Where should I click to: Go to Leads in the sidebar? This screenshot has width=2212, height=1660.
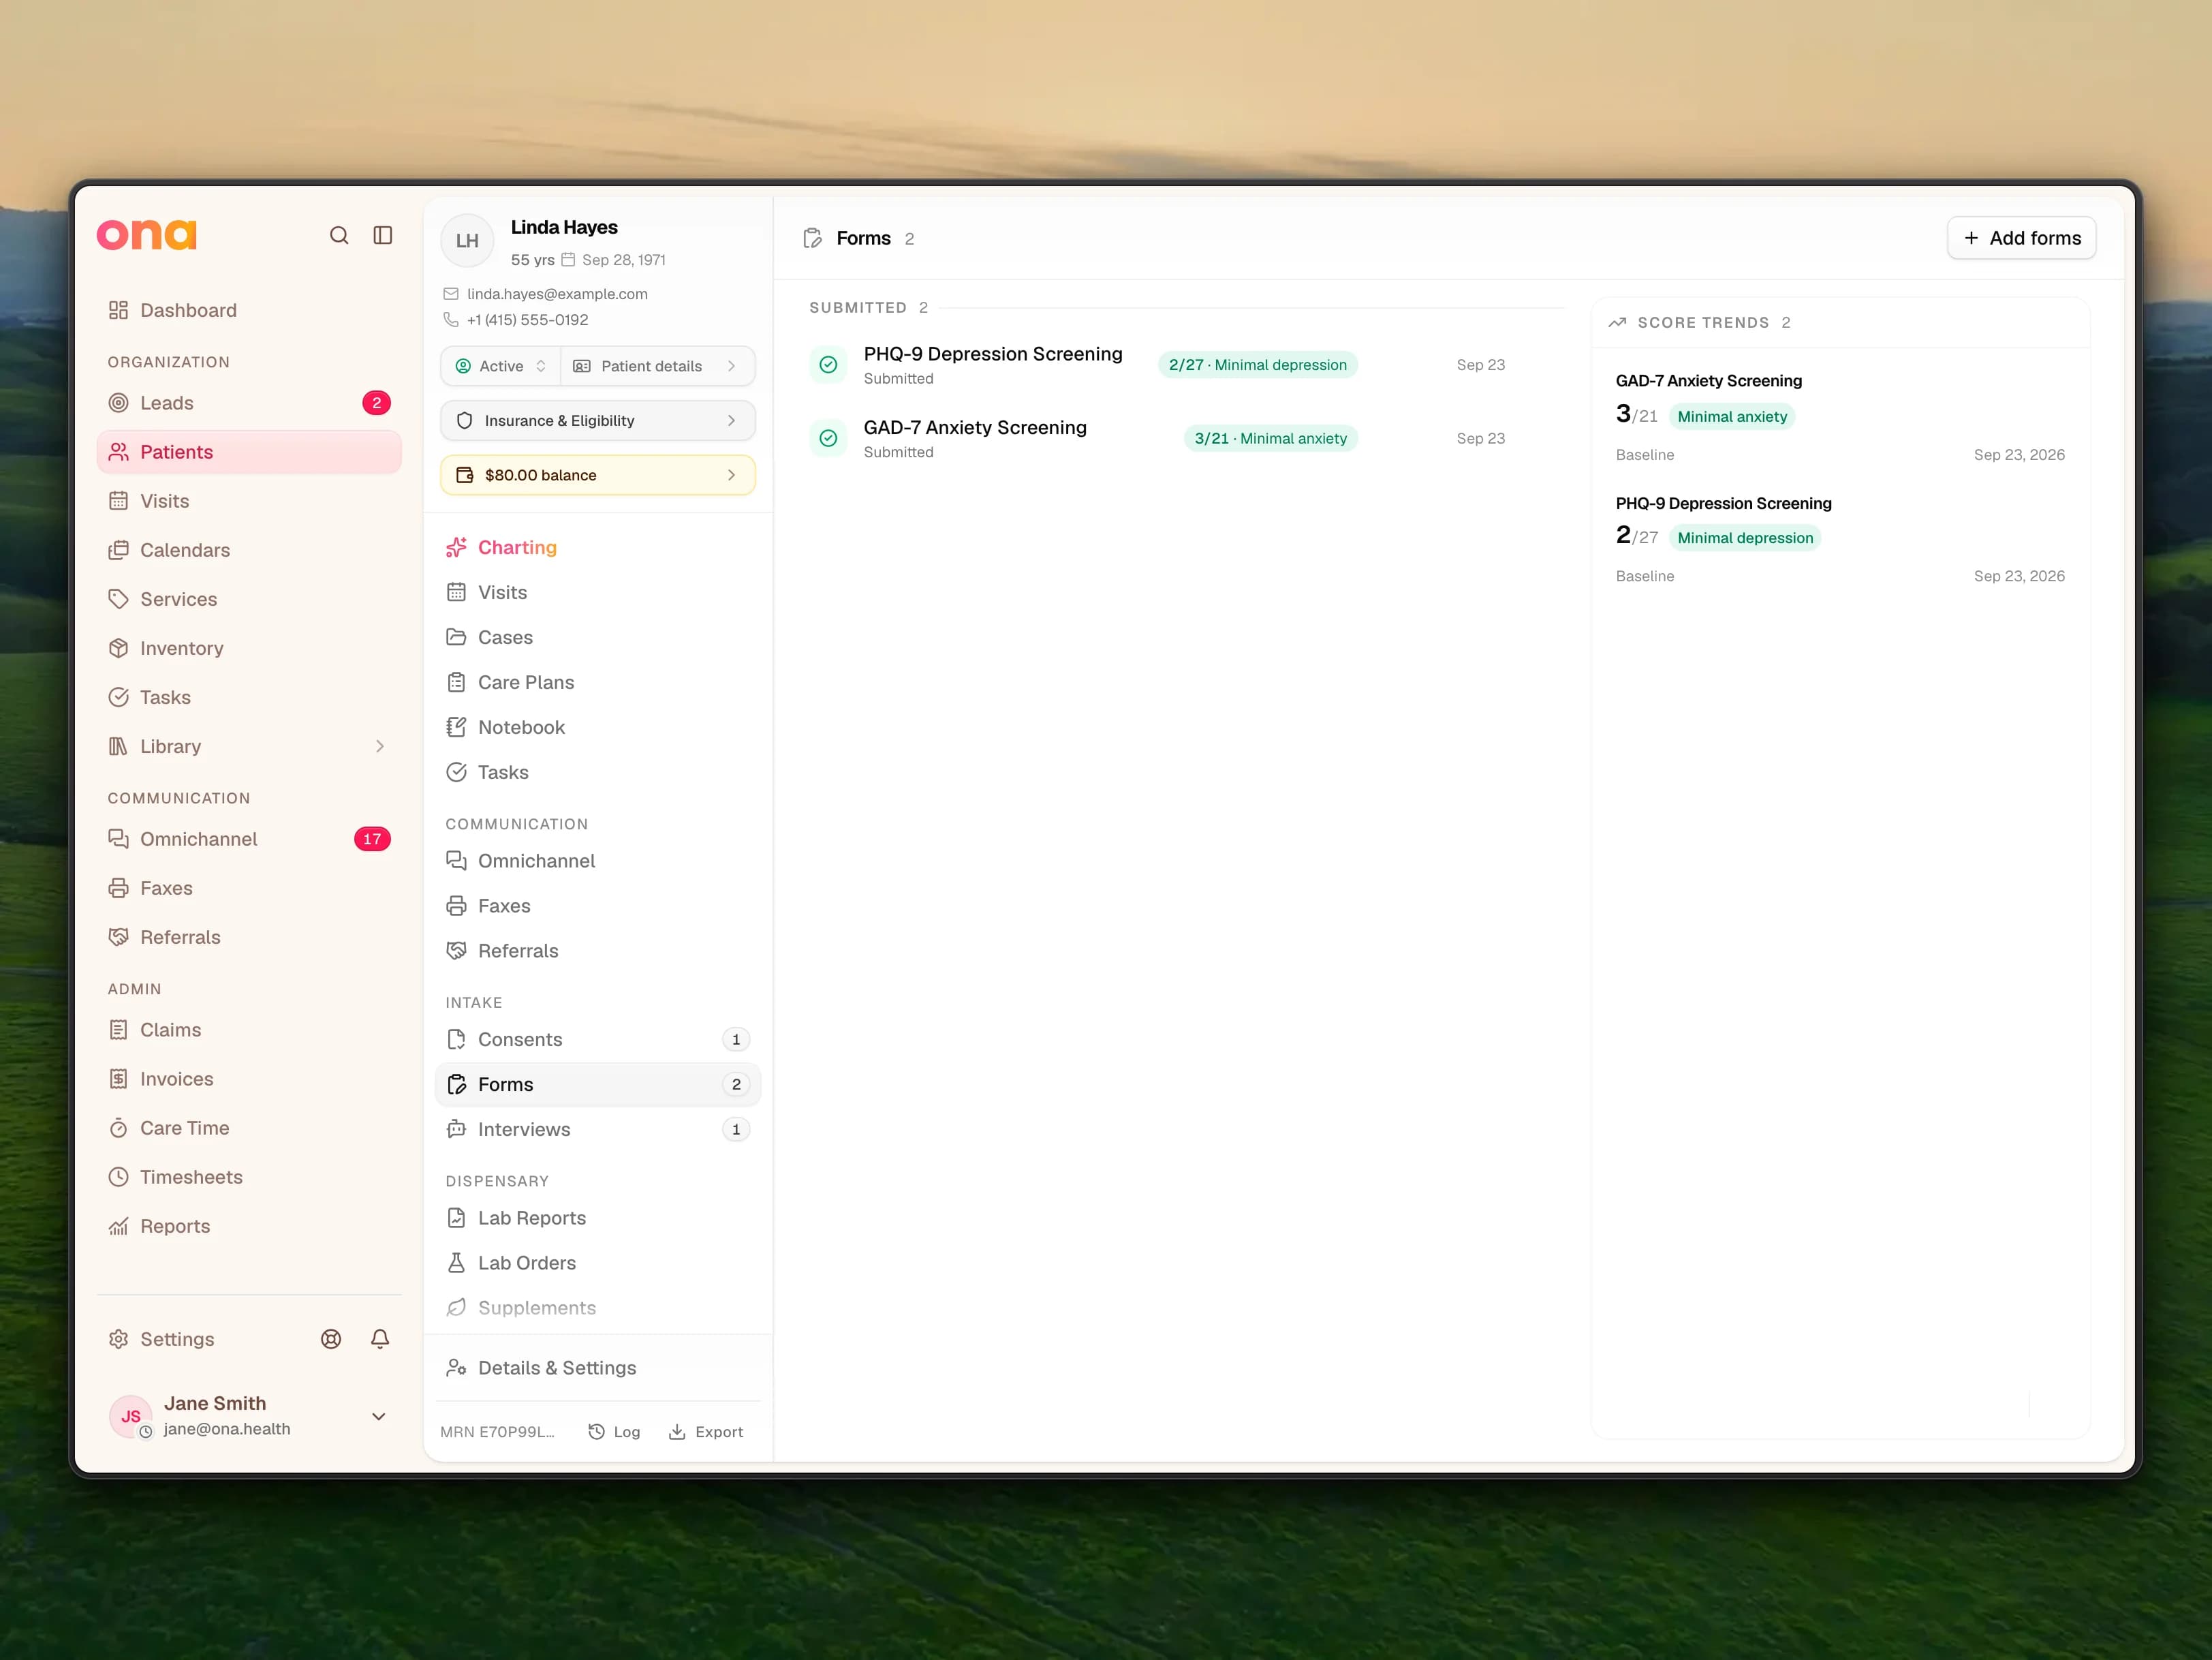(x=250, y=403)
